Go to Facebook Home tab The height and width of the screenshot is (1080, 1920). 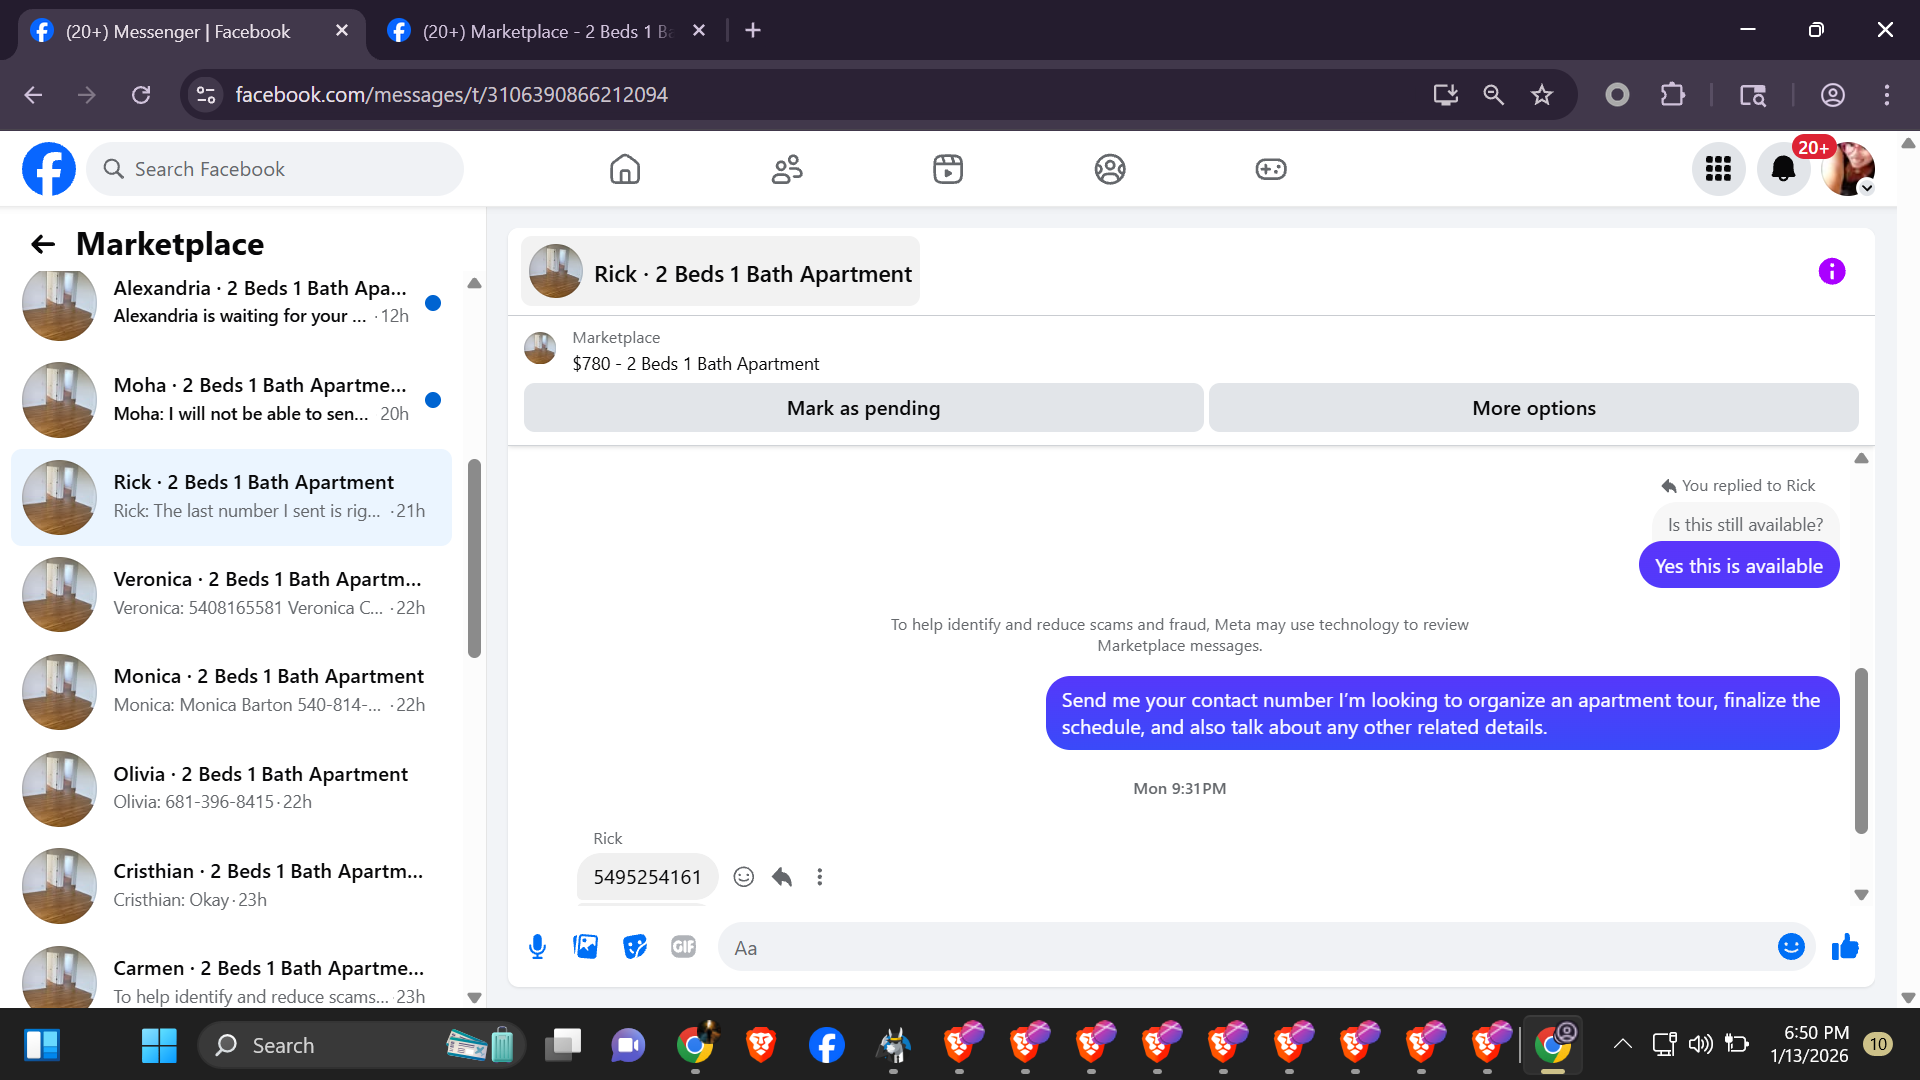[x=625, y=169]
